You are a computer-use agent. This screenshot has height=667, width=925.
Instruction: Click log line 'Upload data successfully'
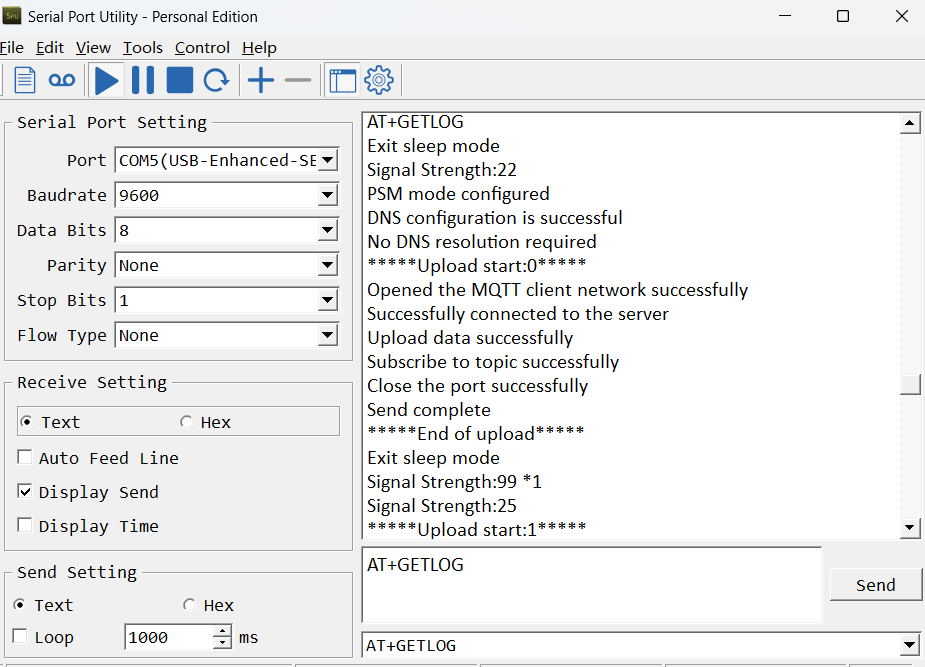470,338
